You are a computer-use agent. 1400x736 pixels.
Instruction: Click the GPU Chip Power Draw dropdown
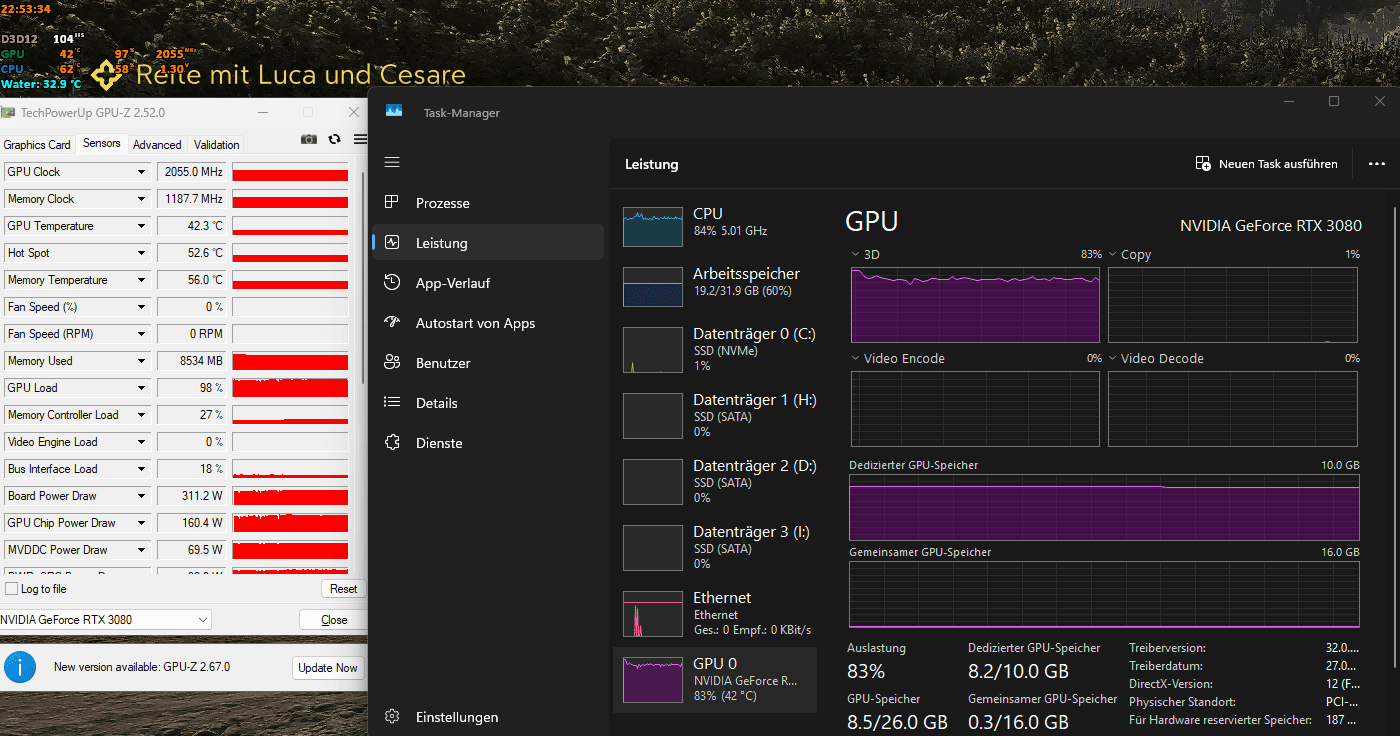click(x=141, y=523)
